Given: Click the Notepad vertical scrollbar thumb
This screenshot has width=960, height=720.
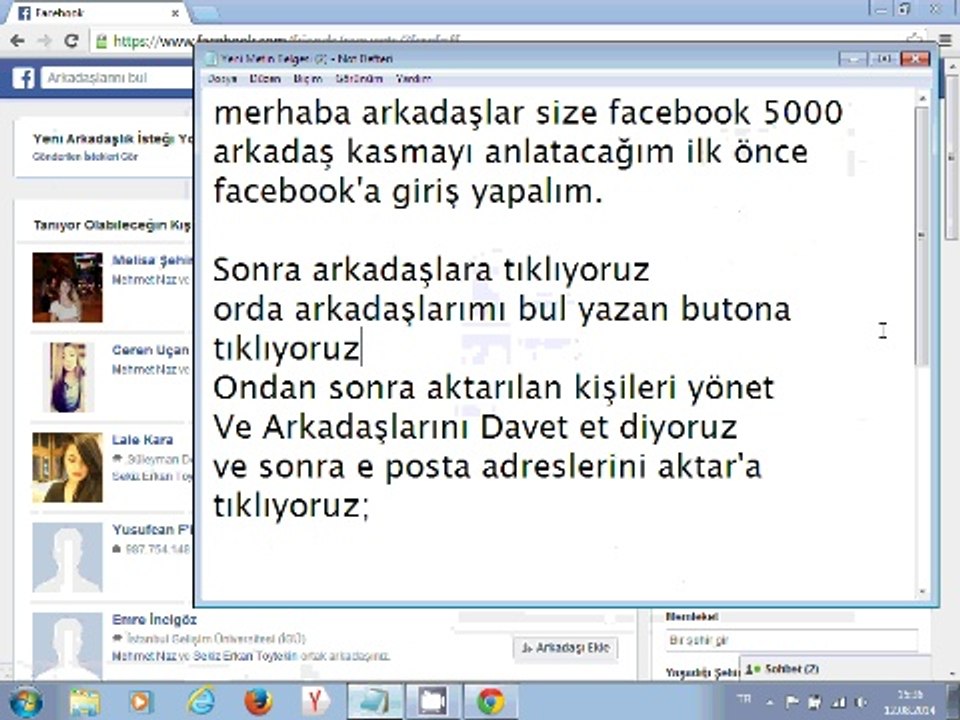Looking at the screenshot, I should click(922, 236).
